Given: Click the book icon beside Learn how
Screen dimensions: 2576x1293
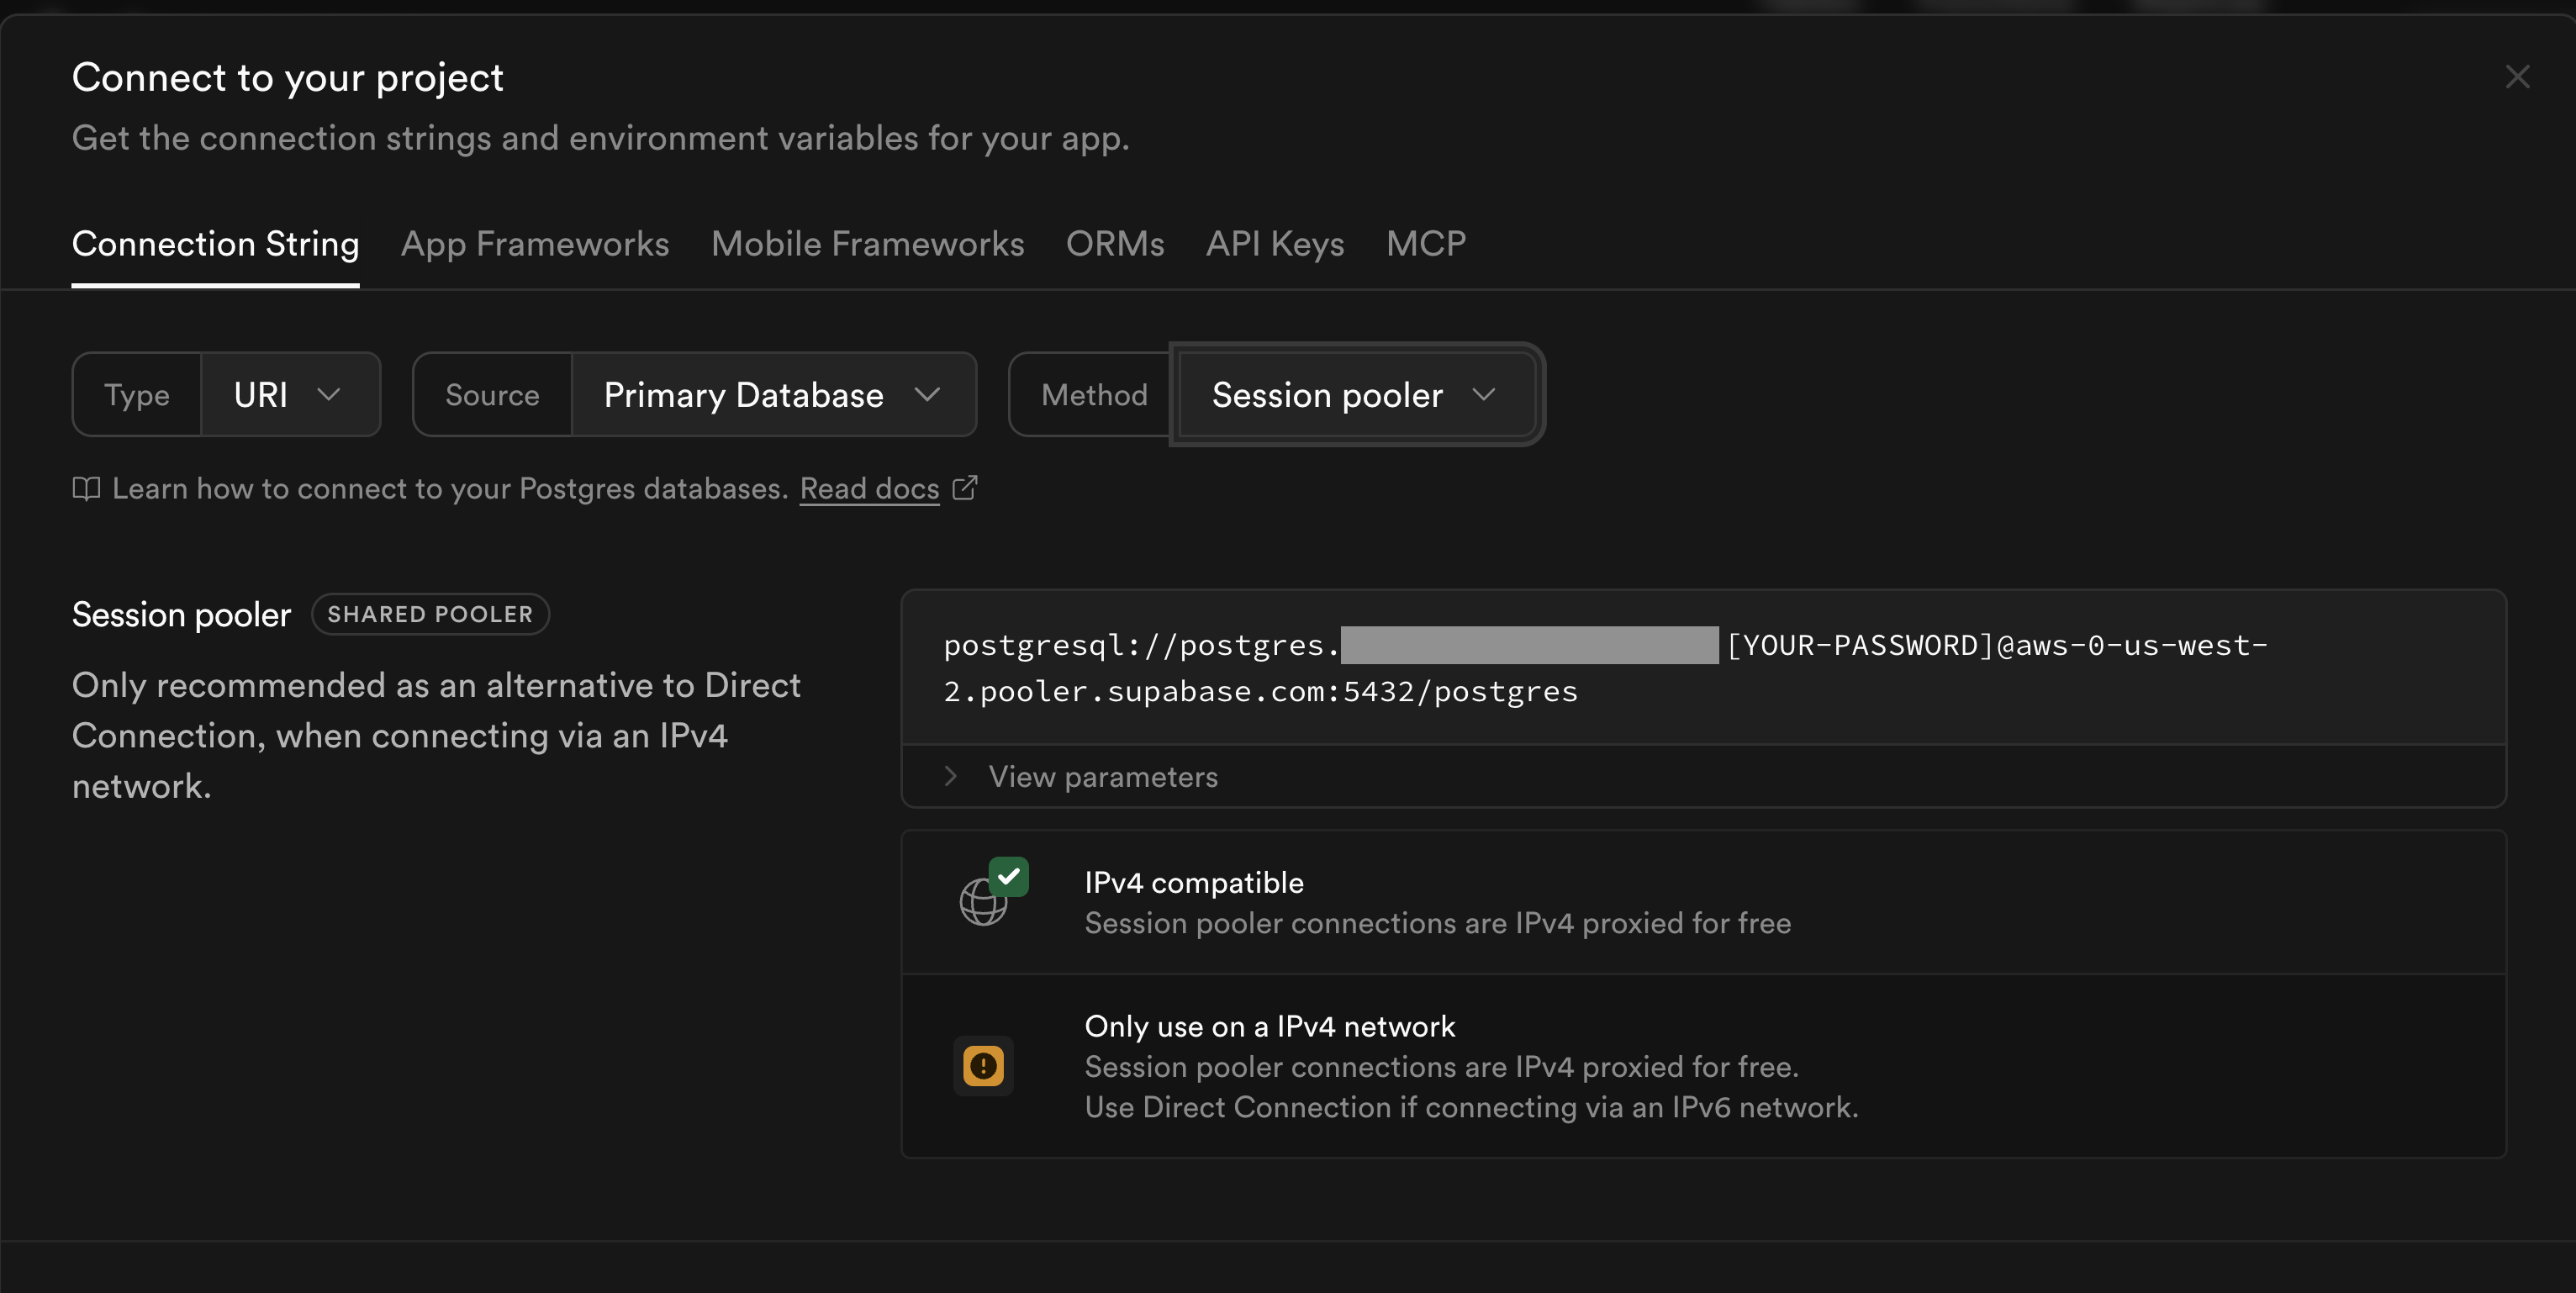Looking at the screenshot, I should tap(86, 489).
